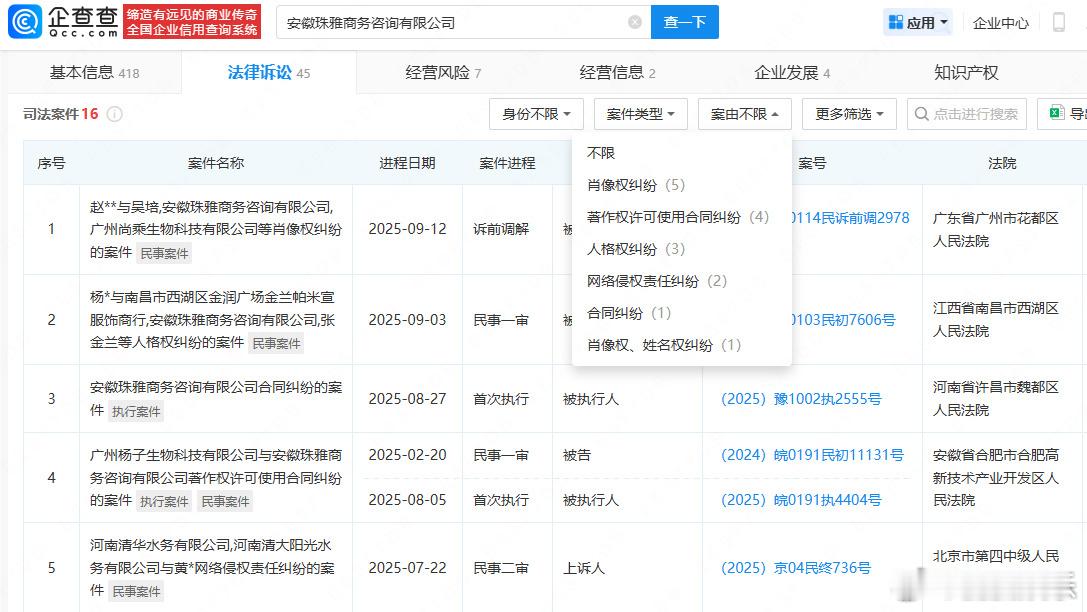Expand the 案件类型 filter dropdown
Screen dimensions: 1087x612
pyautogui.click(x=641, y=114)
